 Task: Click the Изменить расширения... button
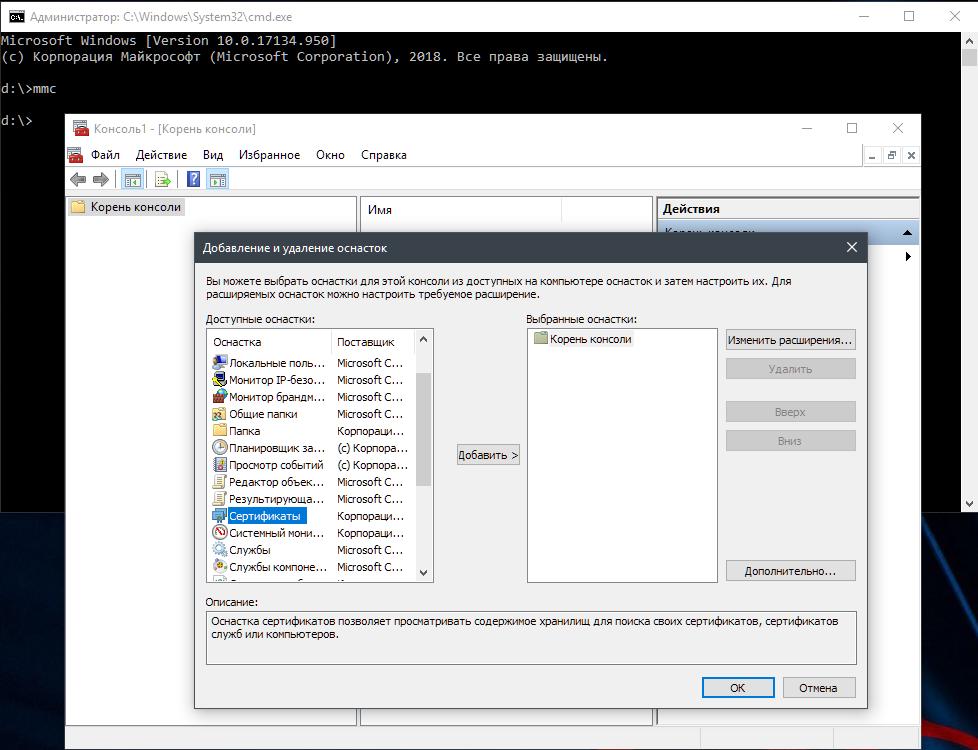coord(790,340)
